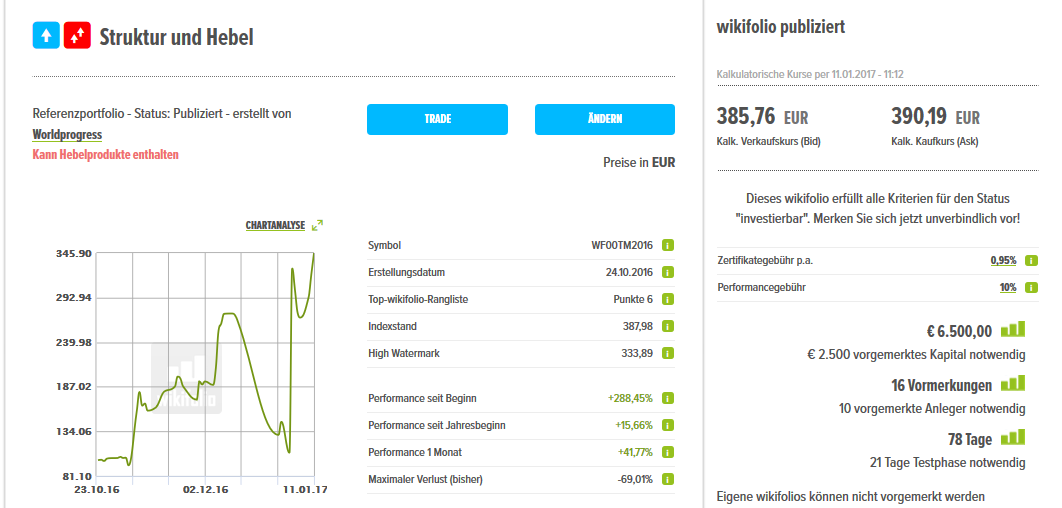Image resolution: width=1062 pixels, height=508 pixels.
Task: Click the info icon beside Top-wikifolio-Rangliste
Action: (x=667, y=299)
